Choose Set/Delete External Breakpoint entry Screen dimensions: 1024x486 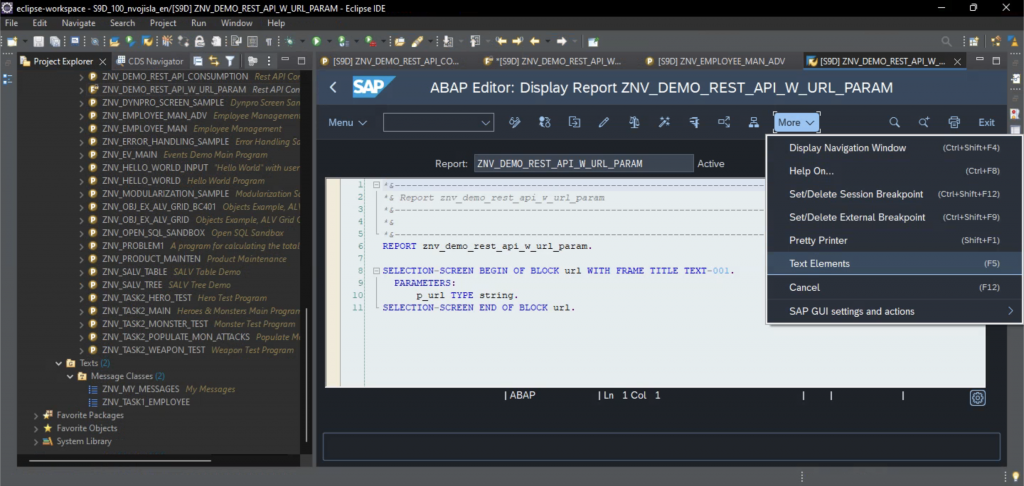(x=894, y=217)
